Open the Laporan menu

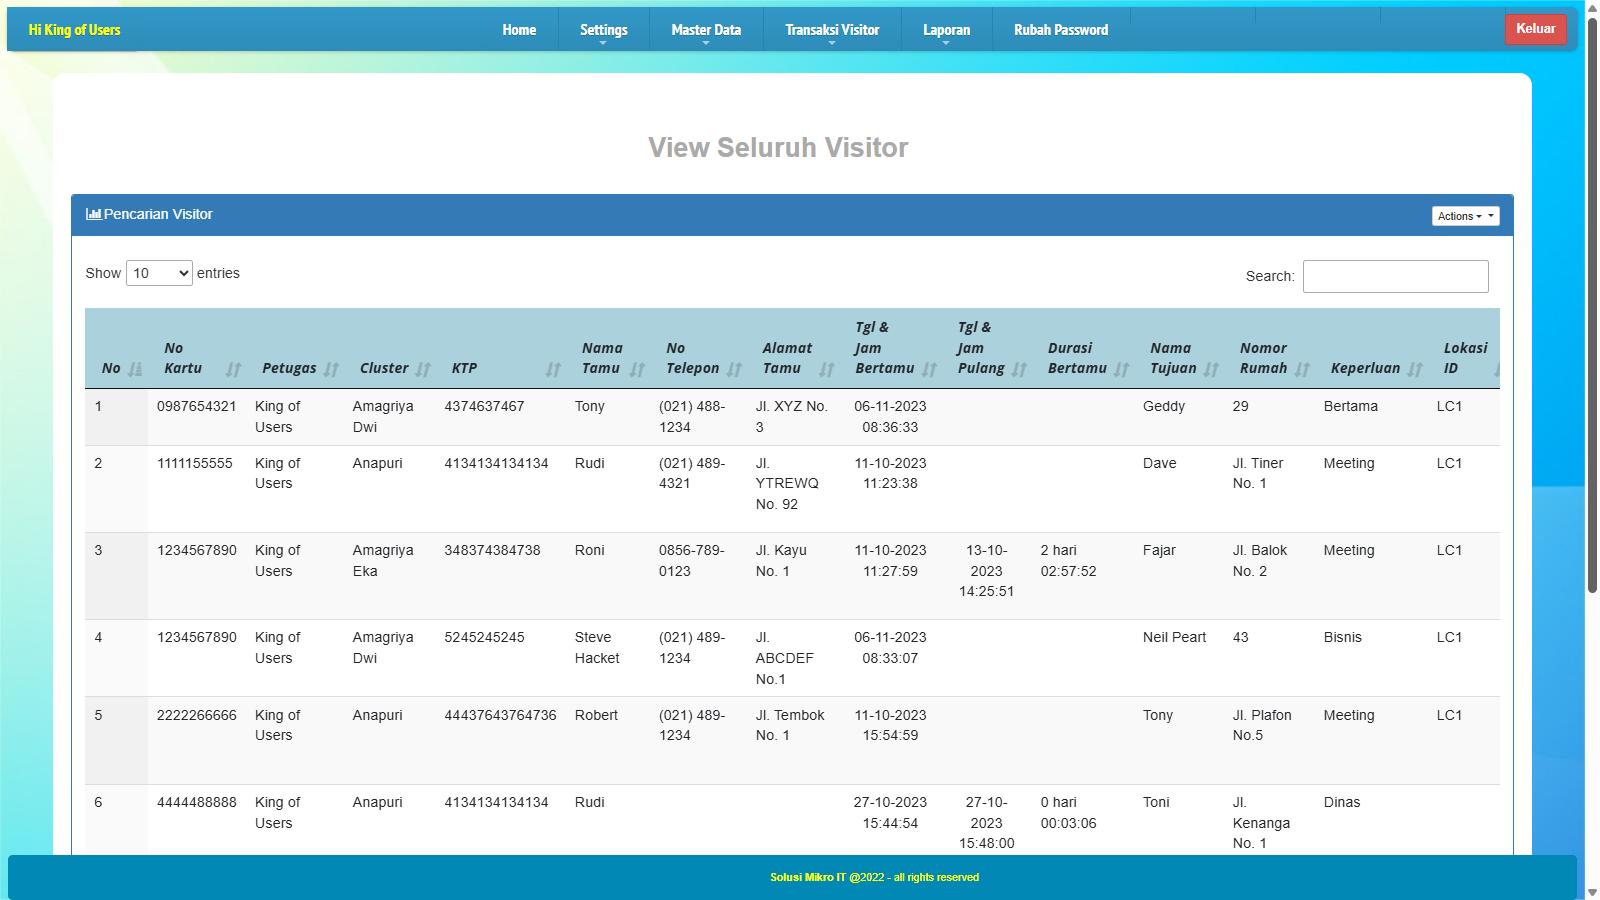click(x=946, y=30)
